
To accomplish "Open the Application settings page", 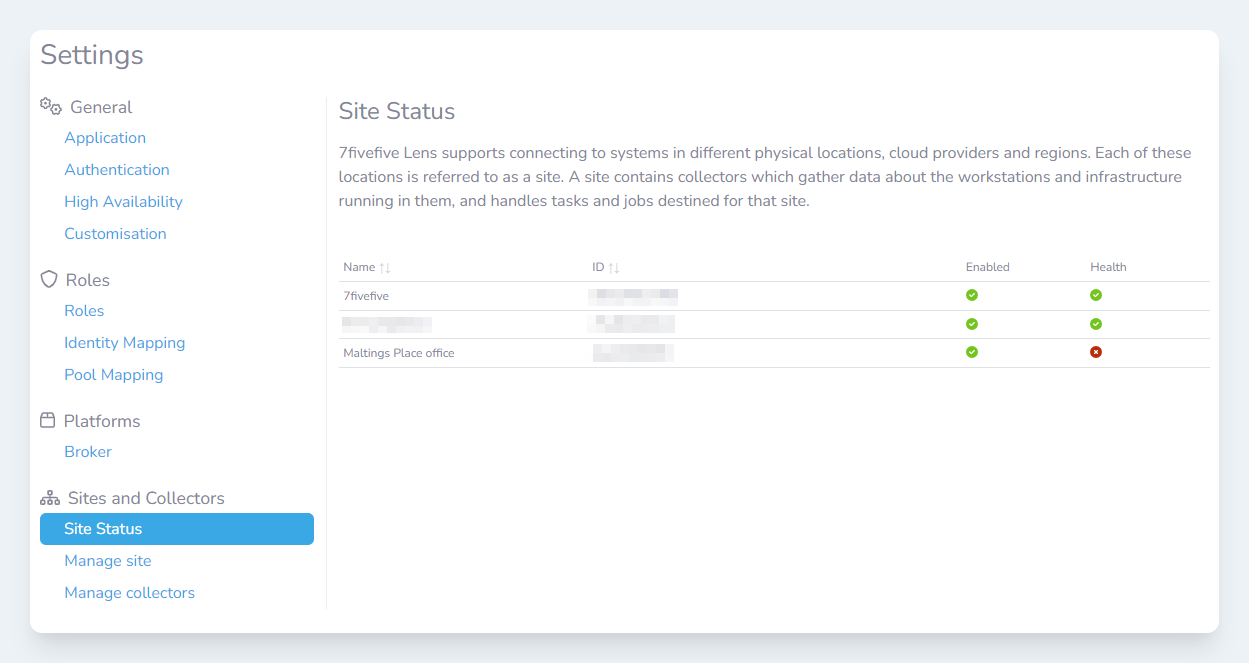I will point(105,138).
